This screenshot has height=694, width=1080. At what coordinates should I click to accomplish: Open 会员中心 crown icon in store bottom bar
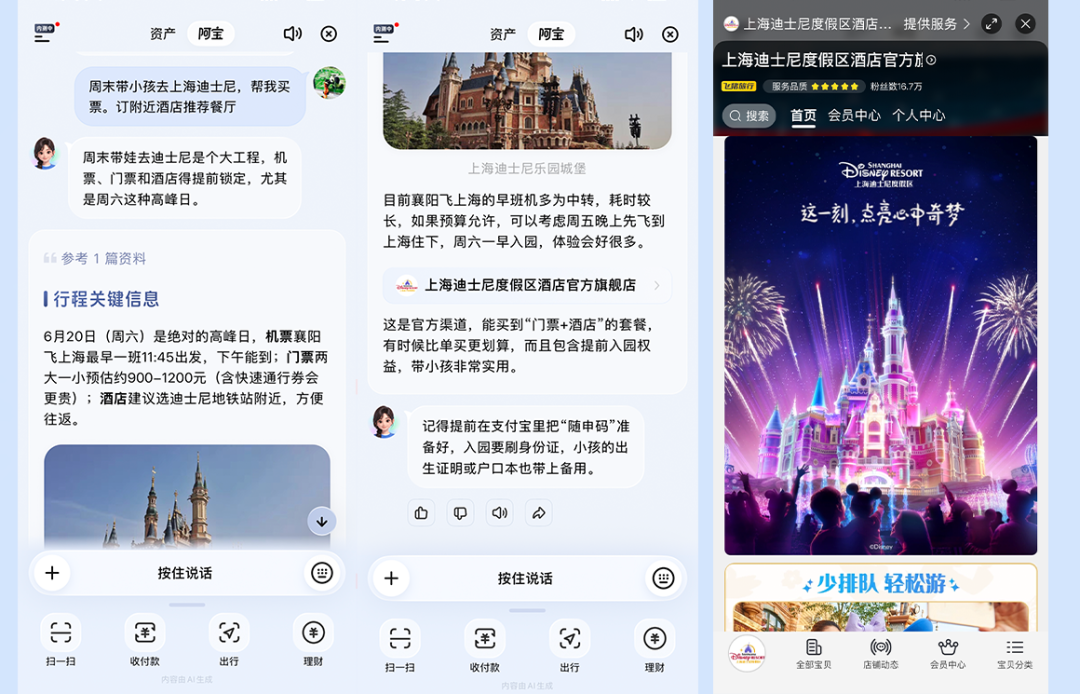click(x=948, y=654)
